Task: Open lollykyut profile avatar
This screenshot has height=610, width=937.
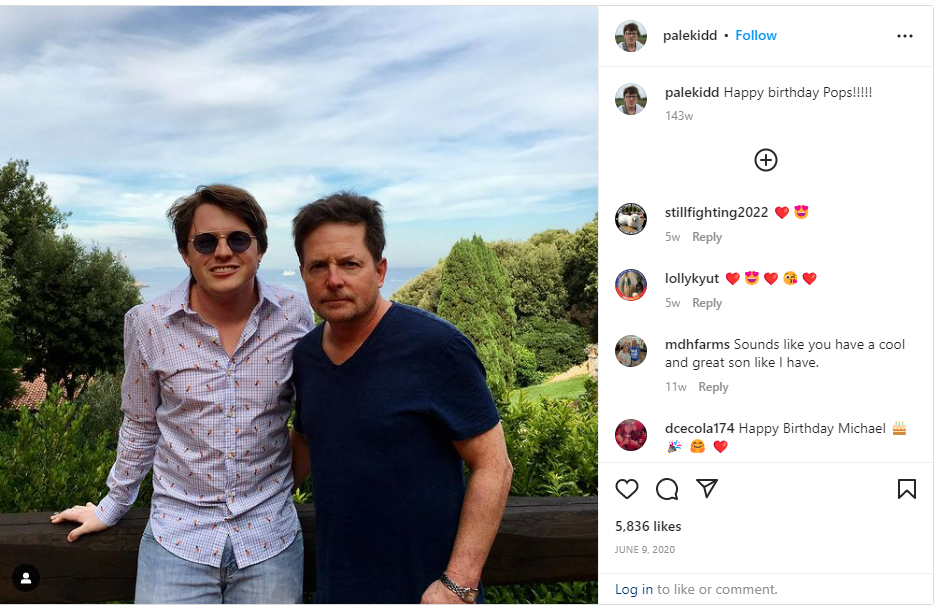Action: pyautogui.click(x=631, y=285)
